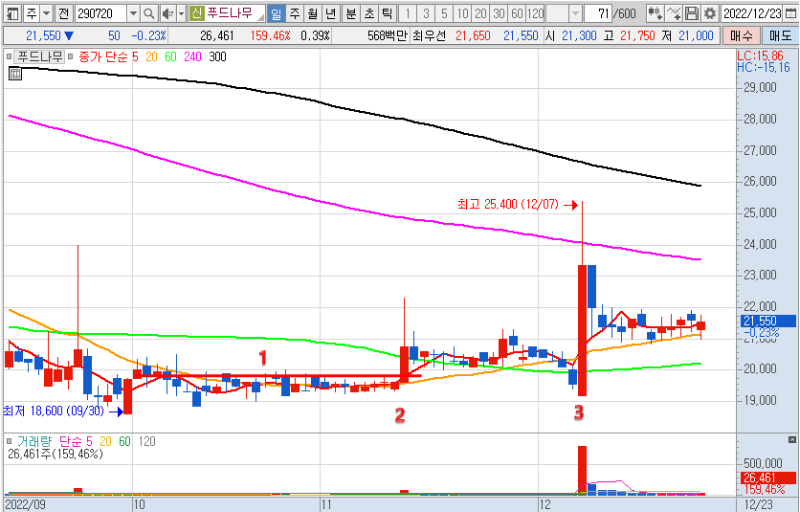800x512 pixels.
Task: Click the green 신 badge icon
Action: pyautogui.click(x=197, y=13)
